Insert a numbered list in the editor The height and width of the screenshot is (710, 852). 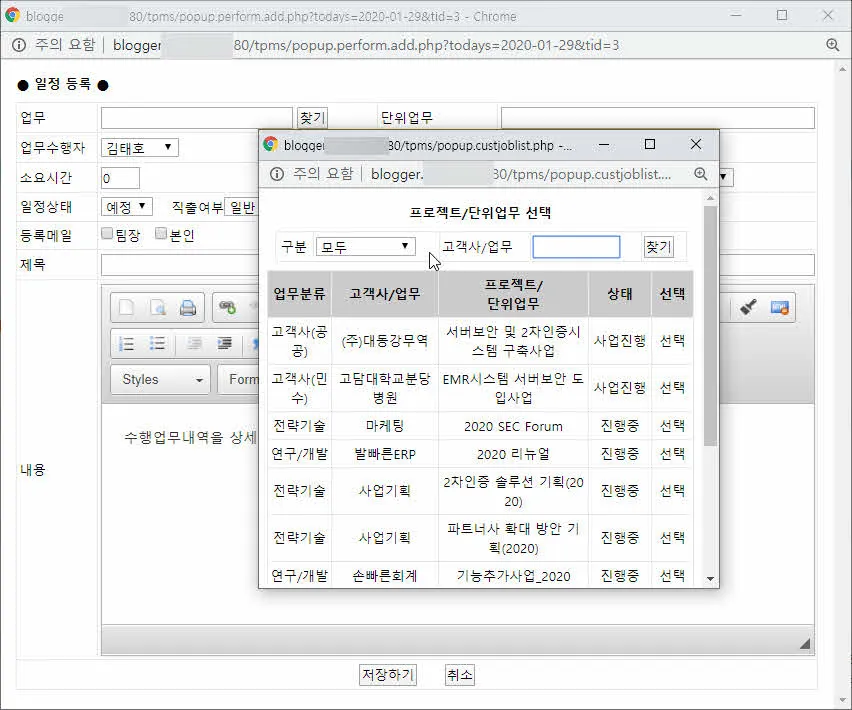pos(126,343)
